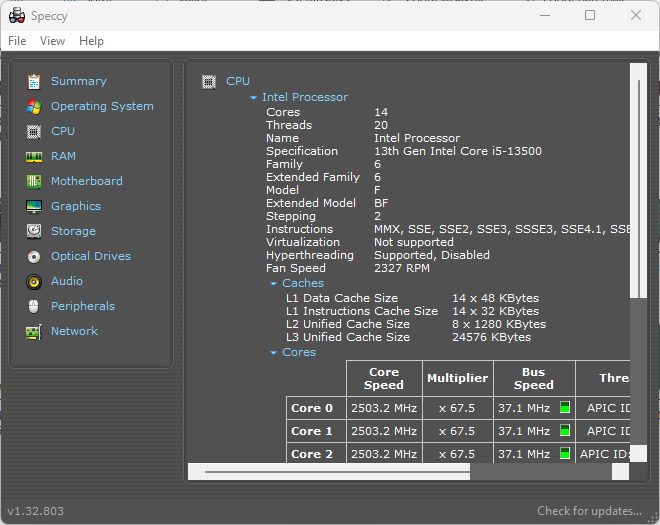View the Optical Drives section
660x525 pixels.
pos(91,256)
